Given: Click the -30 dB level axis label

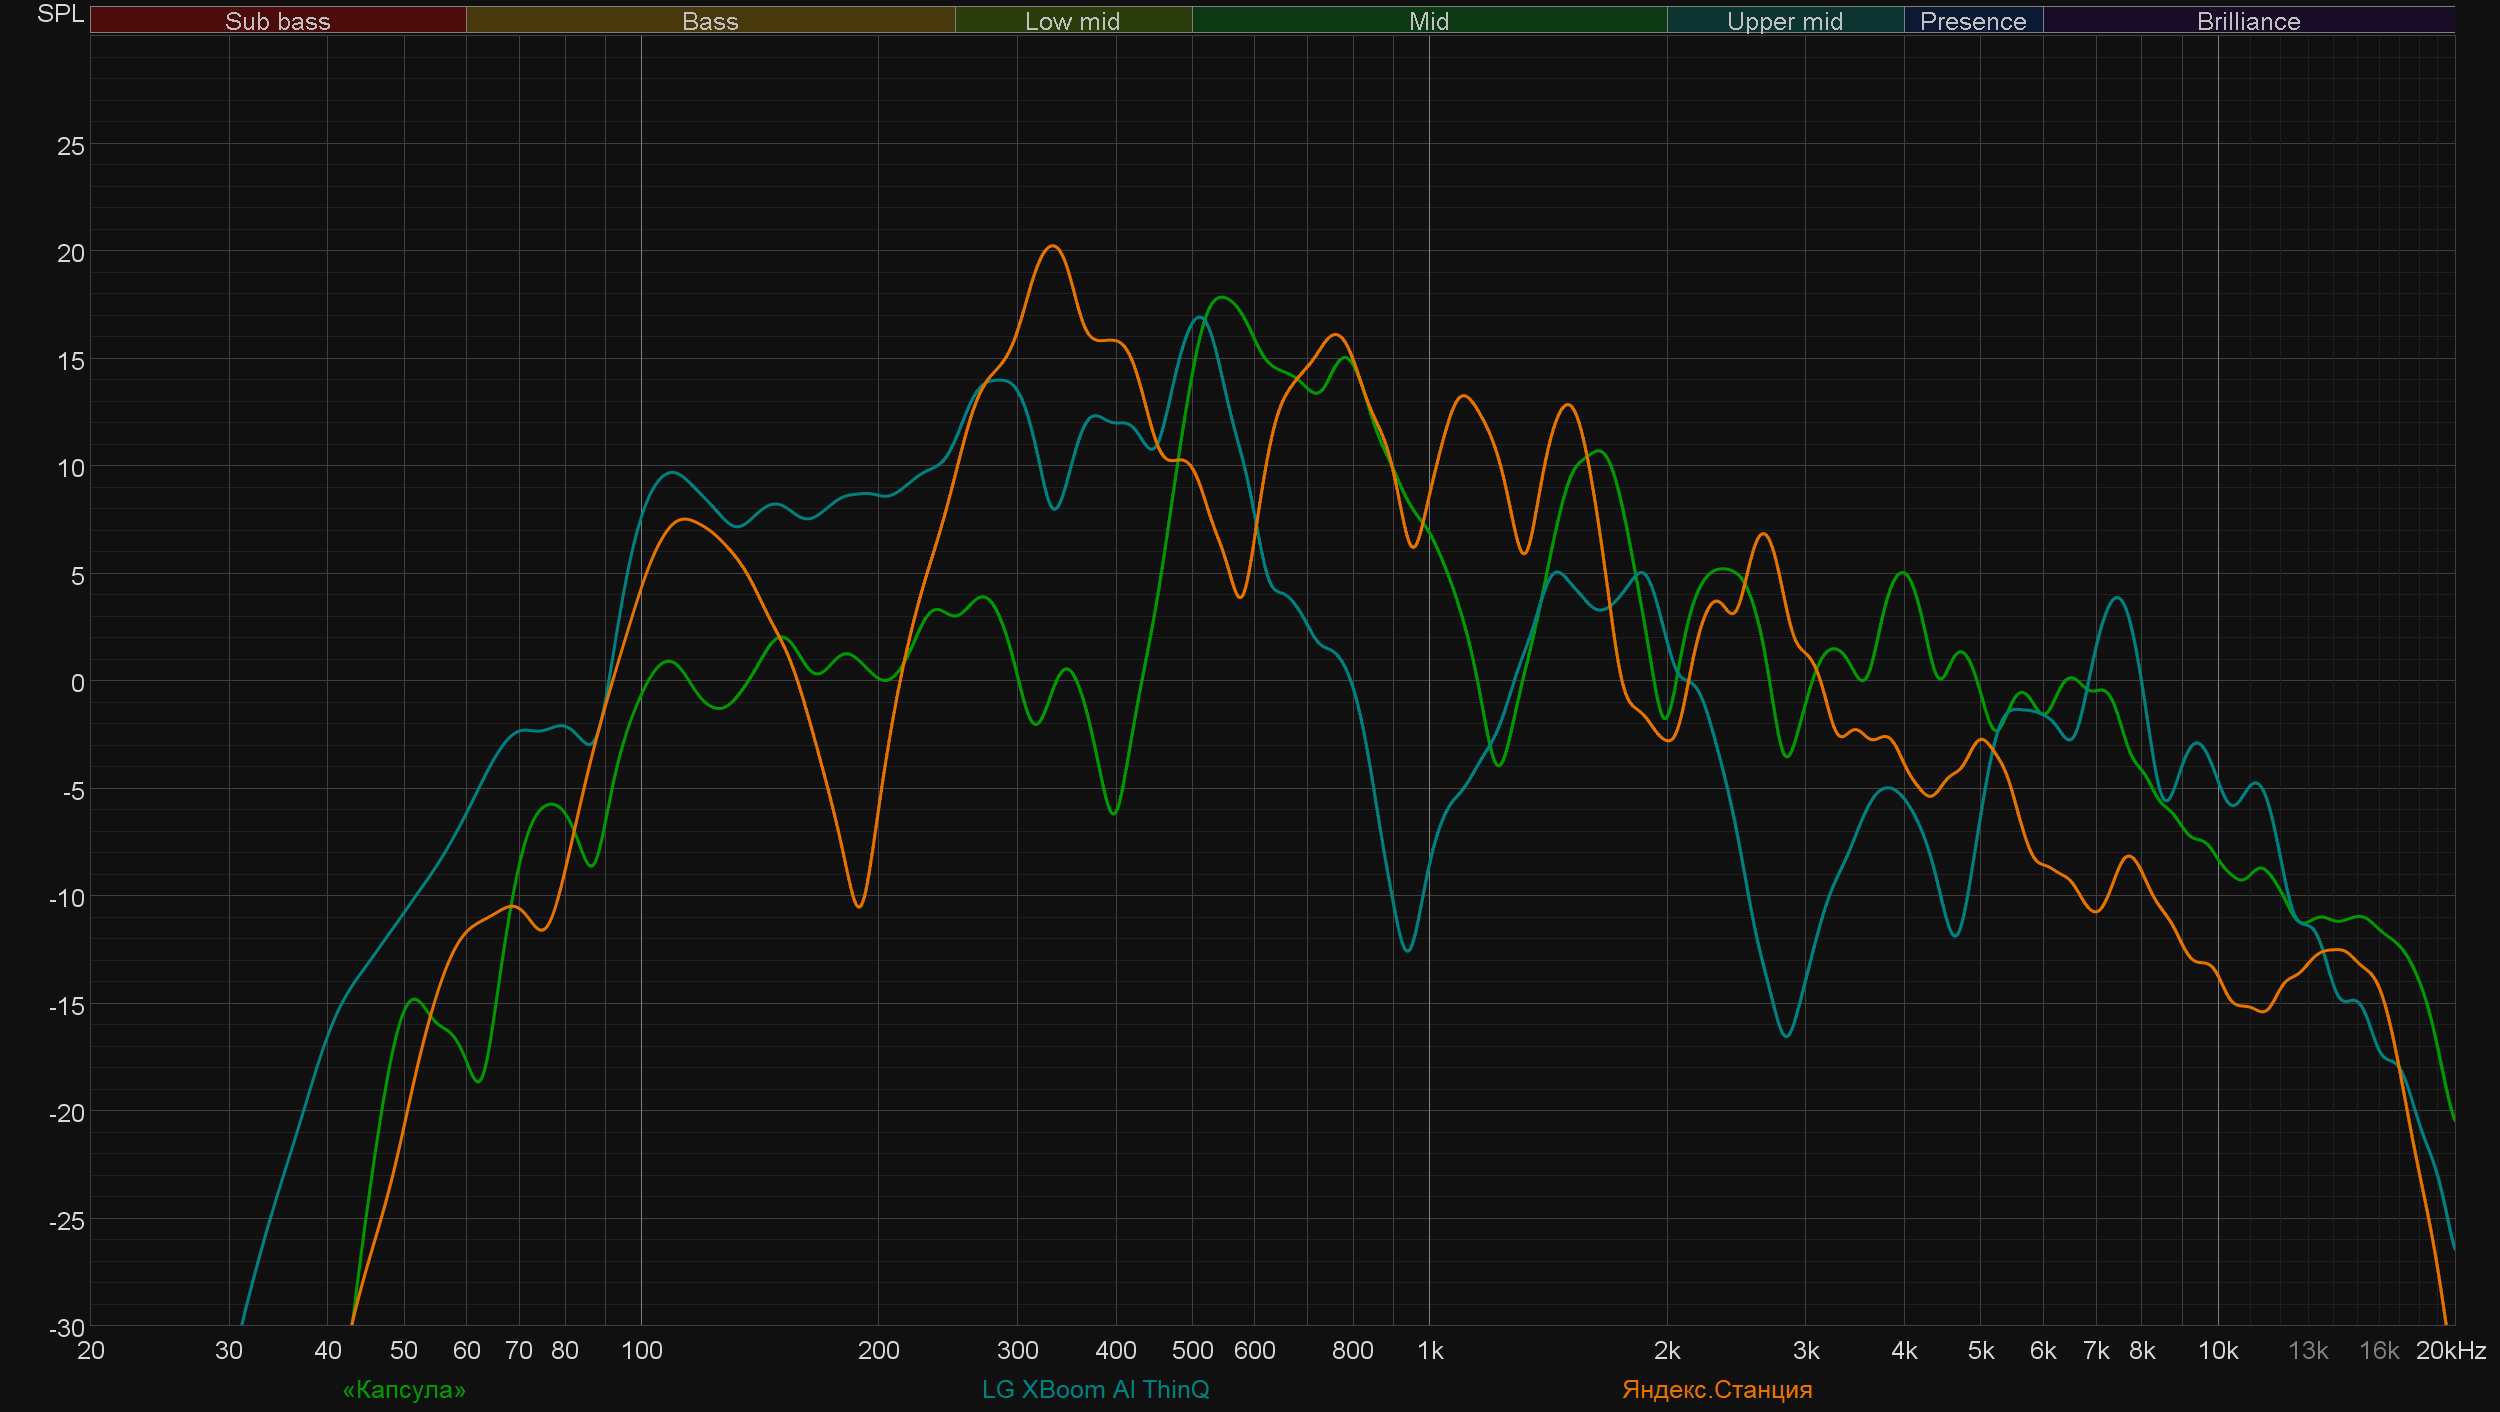Looking at the screenshot, I should pos(67,1328).
